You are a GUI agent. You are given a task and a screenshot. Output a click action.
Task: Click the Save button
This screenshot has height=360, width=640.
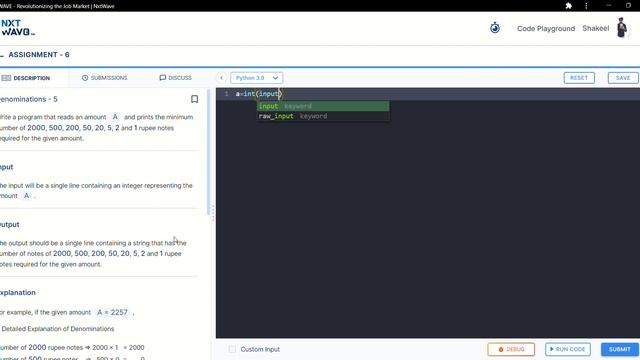pos(623,78)
